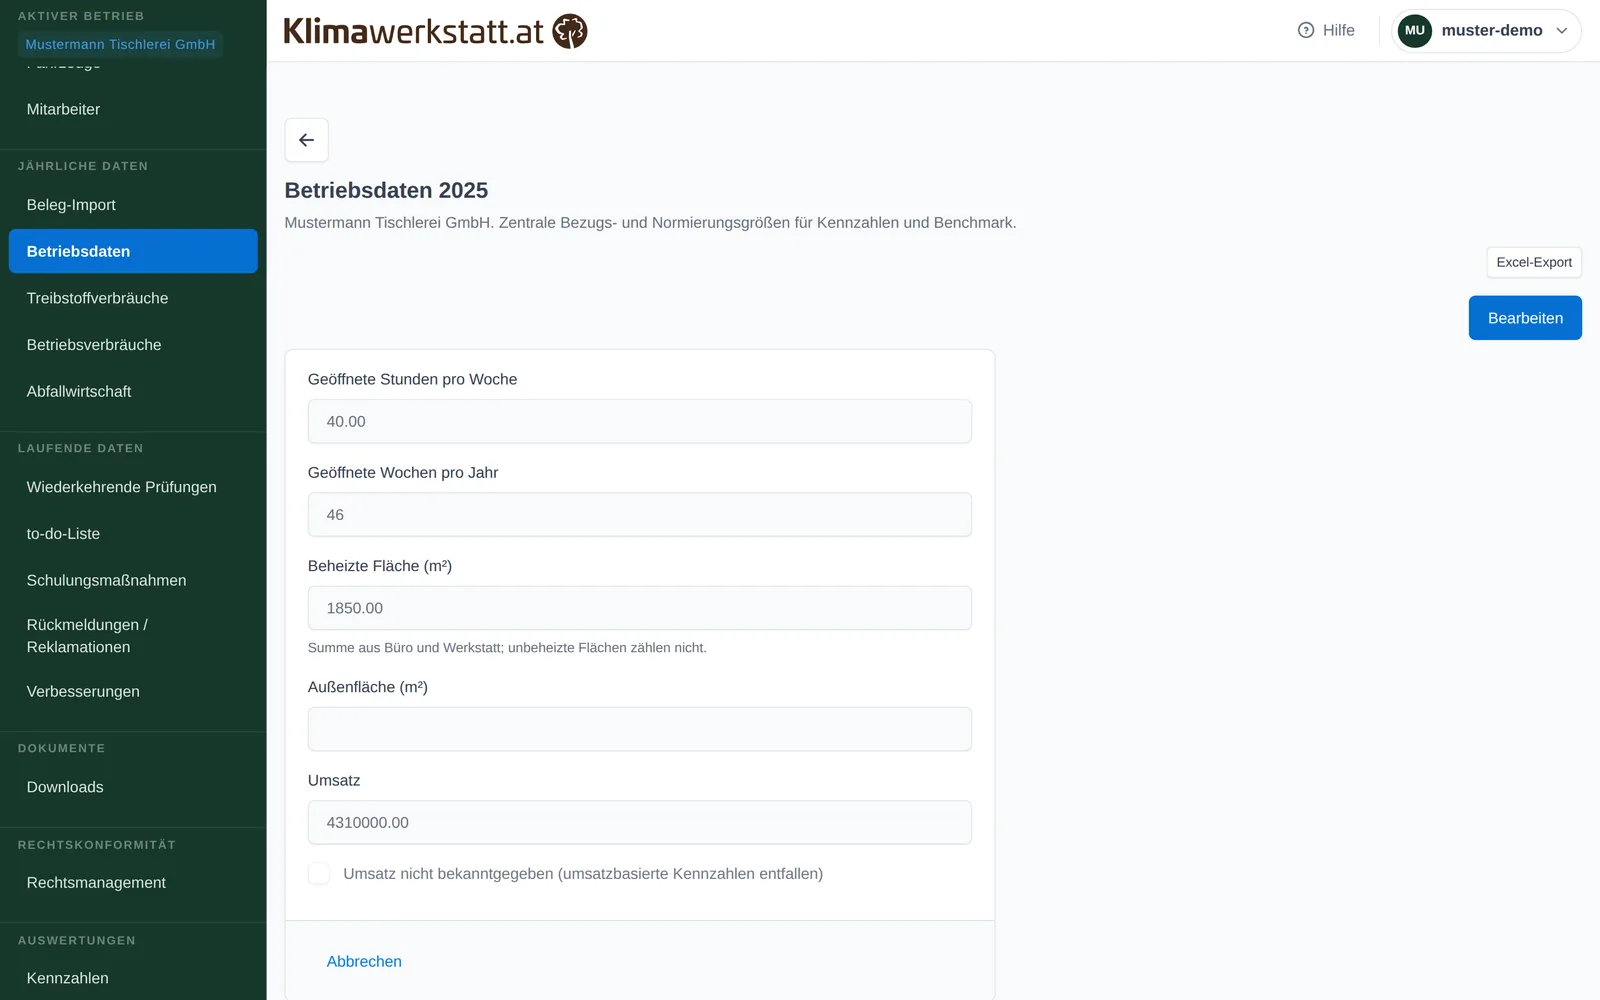Click the empty Außenfläche input field
Screen dimensions: 1600x1000
tap(640, 729)
